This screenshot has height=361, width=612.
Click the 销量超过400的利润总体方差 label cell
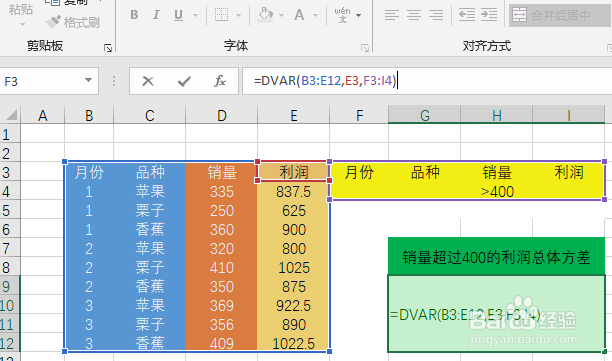point(496,257)
